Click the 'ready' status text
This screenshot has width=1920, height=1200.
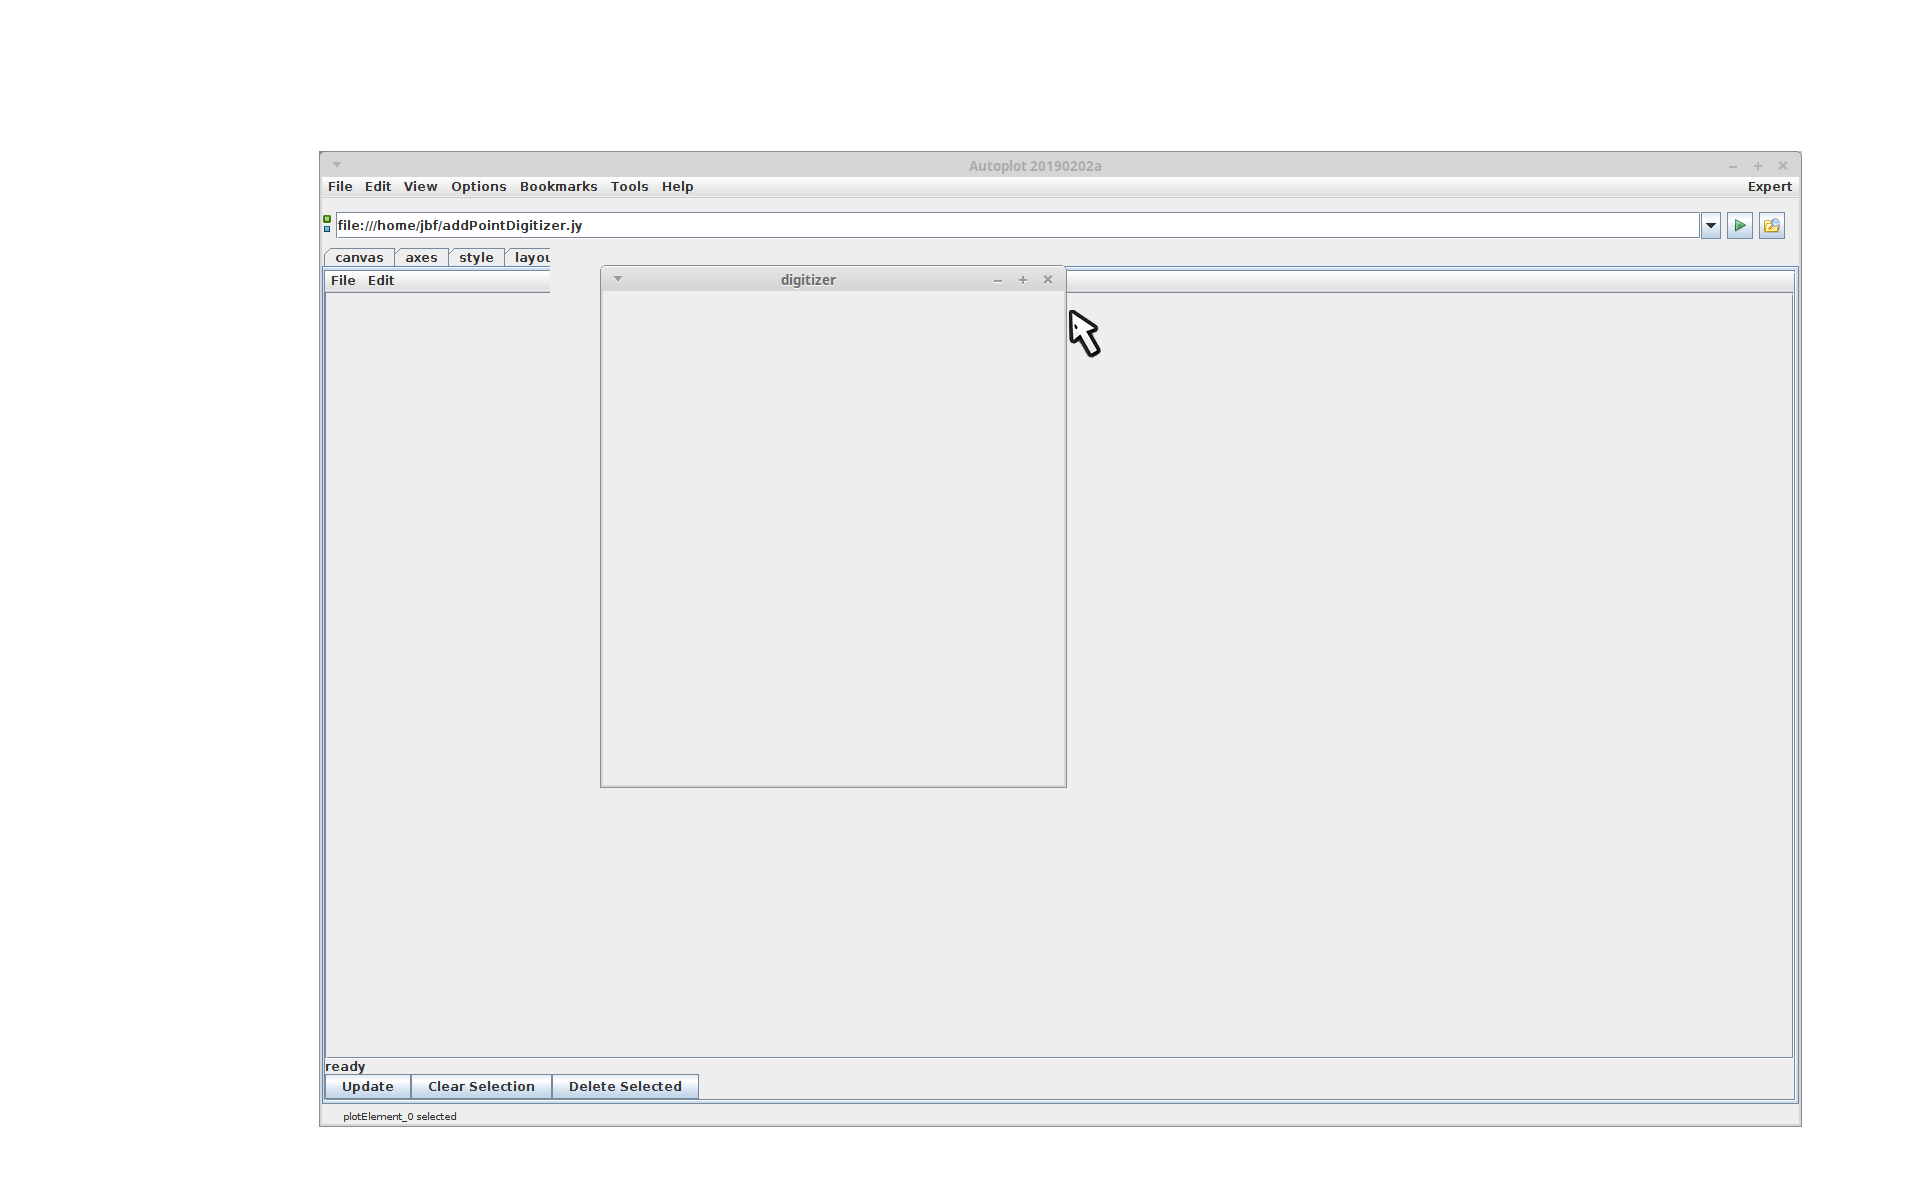345,1067
